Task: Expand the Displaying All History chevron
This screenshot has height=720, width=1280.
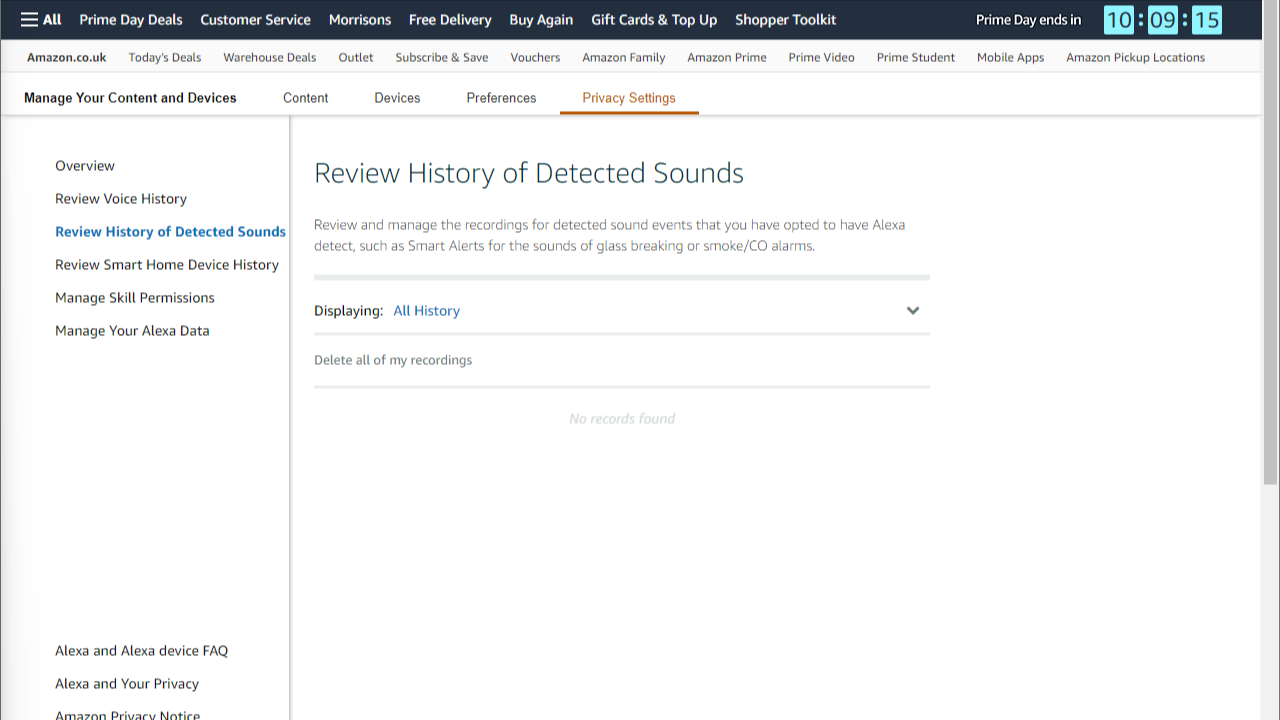Action: [912, 311]
